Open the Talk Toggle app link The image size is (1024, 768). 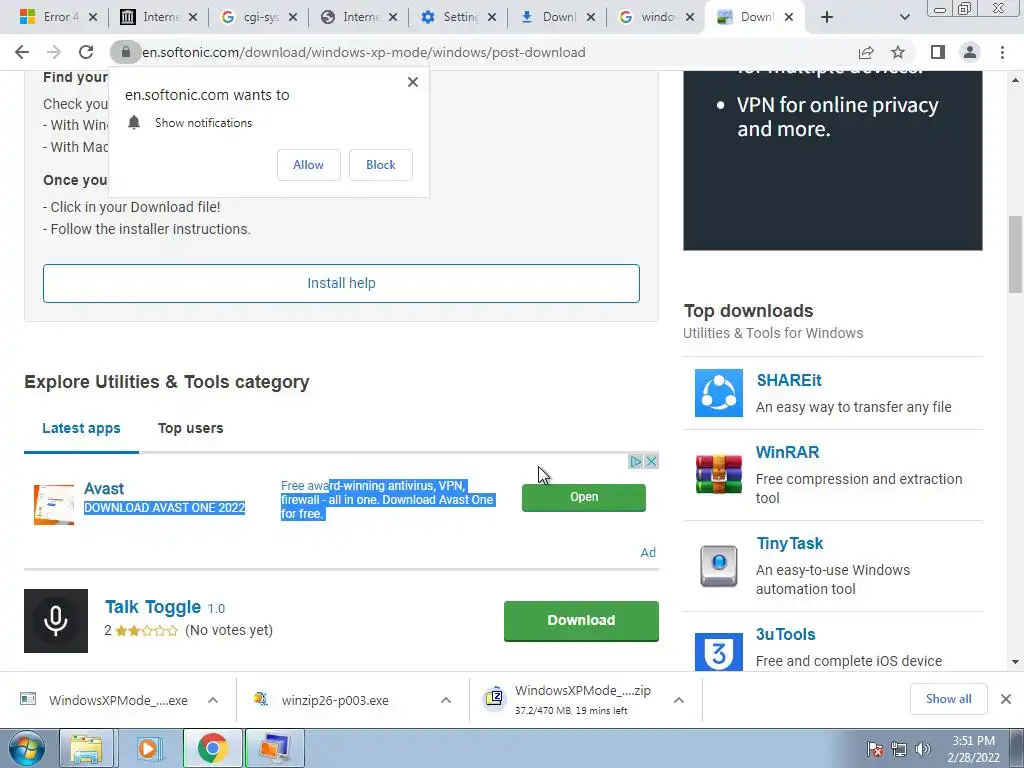153,607
